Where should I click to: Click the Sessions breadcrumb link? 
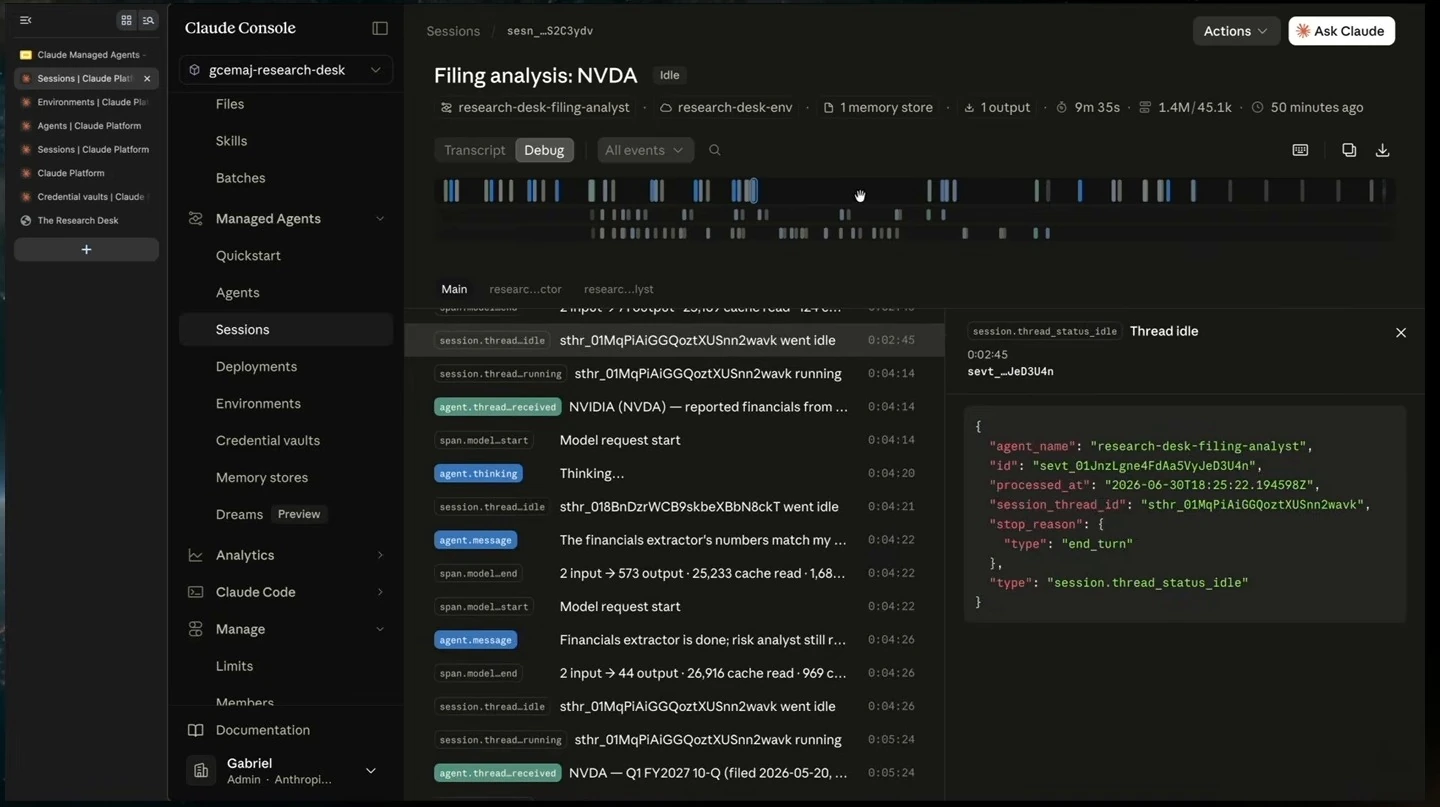click(x=453, y=31)
